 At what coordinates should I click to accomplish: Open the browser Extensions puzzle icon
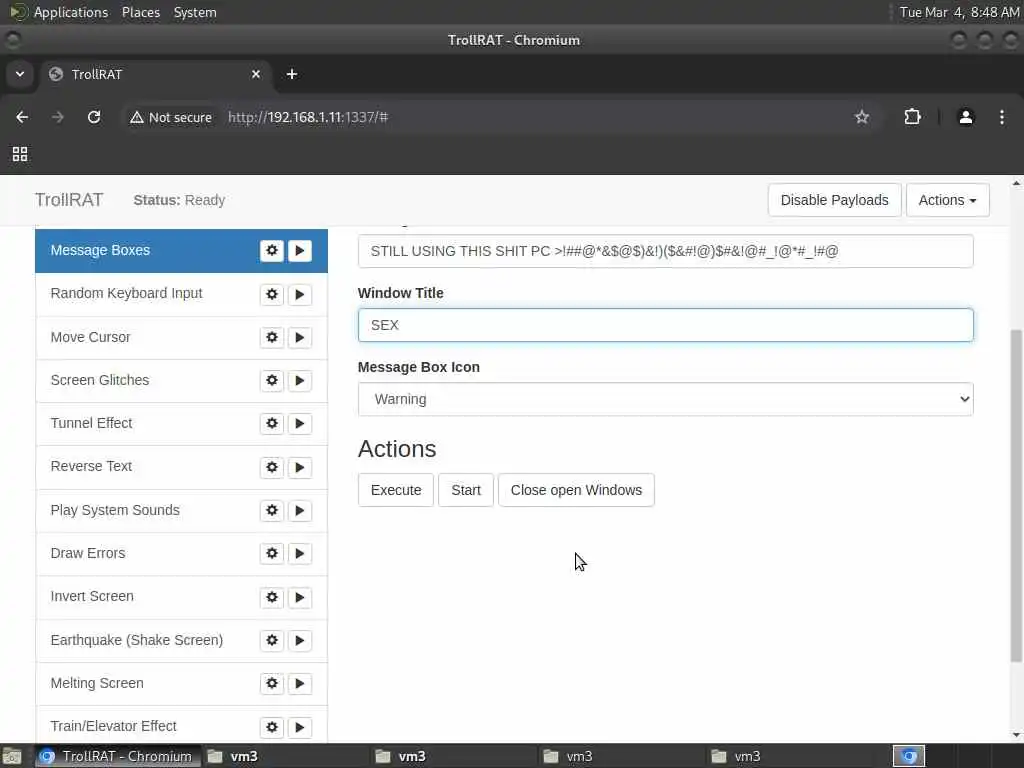pyautogui.click(x=912, y=117)
